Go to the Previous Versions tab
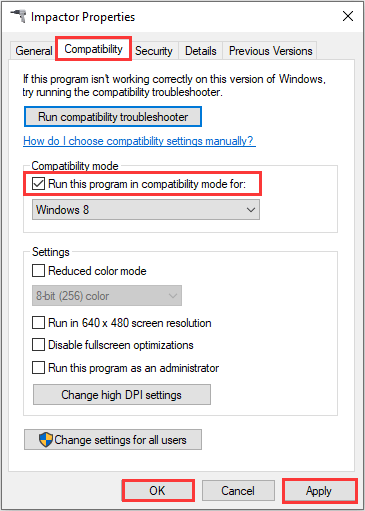 click(x=270, y=51)
